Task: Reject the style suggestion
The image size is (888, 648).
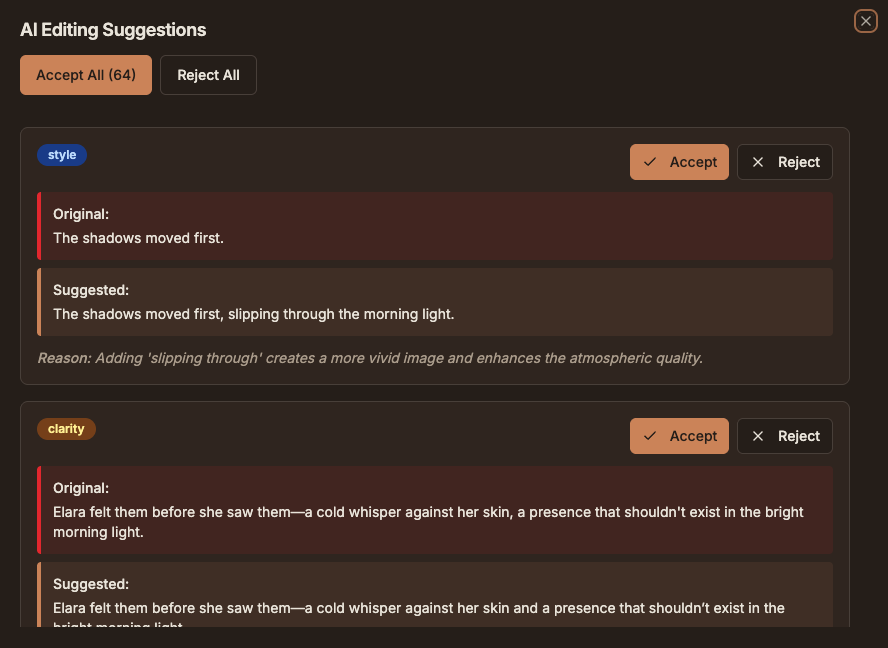Action: pyautogui.click(x=784, y=162)
